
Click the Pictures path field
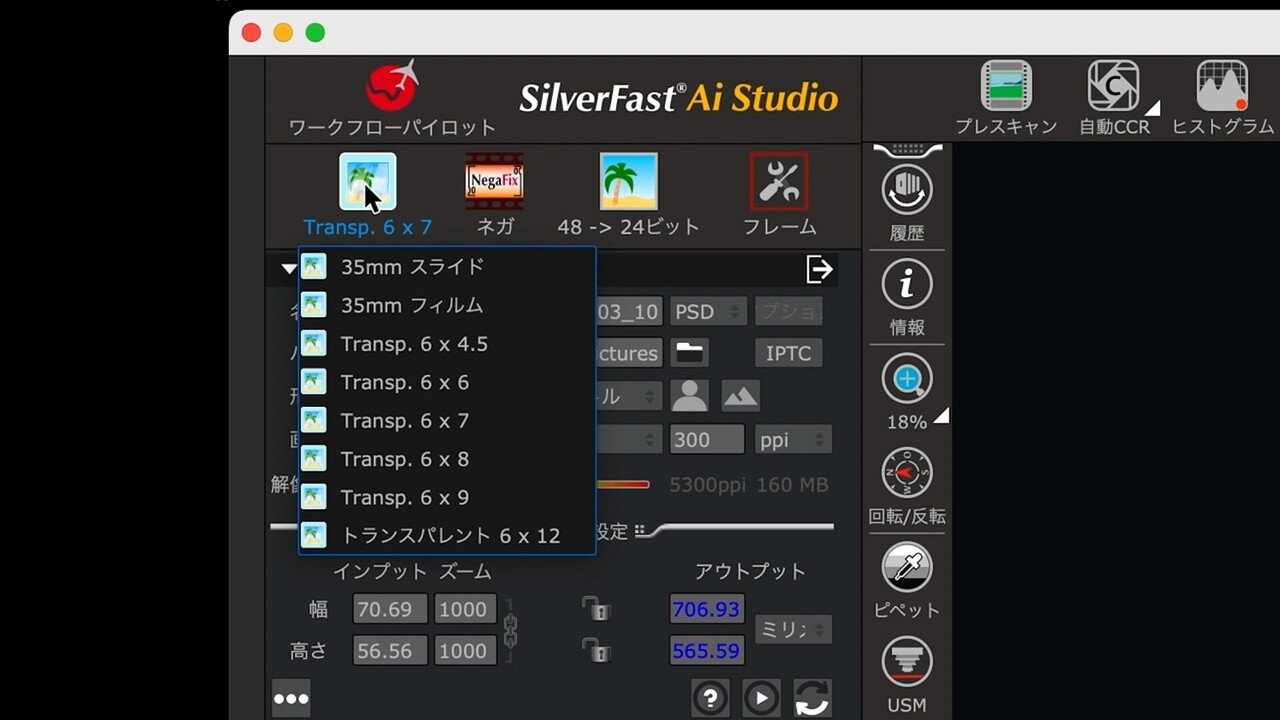tap(628, 353)
